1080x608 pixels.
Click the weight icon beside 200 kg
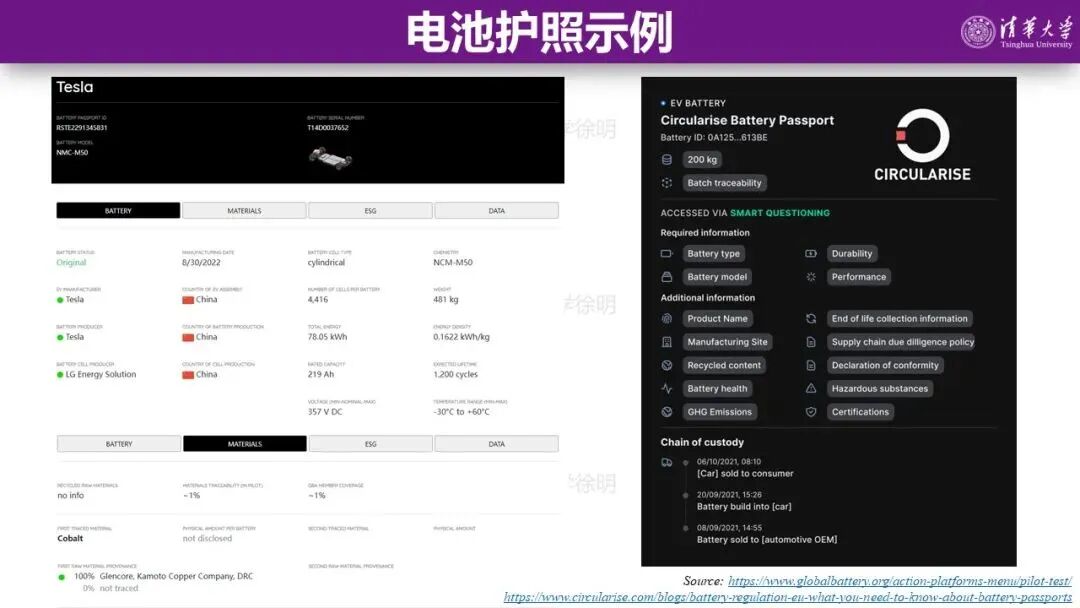(x=665, y=159)
